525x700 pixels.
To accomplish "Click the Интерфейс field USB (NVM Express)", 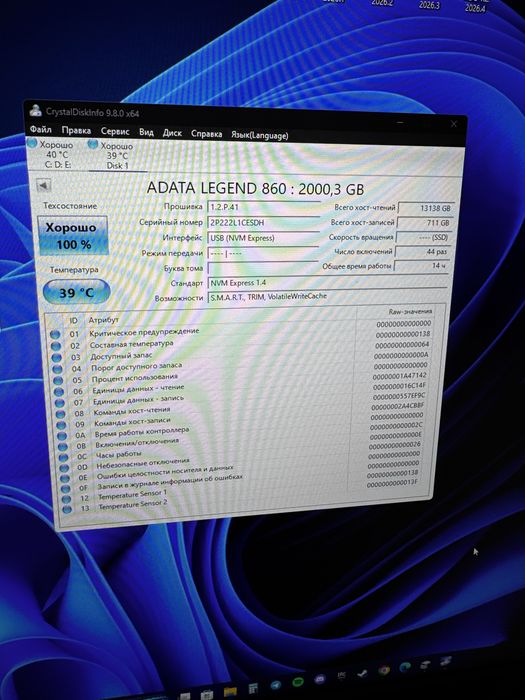I will coord(263,238).
